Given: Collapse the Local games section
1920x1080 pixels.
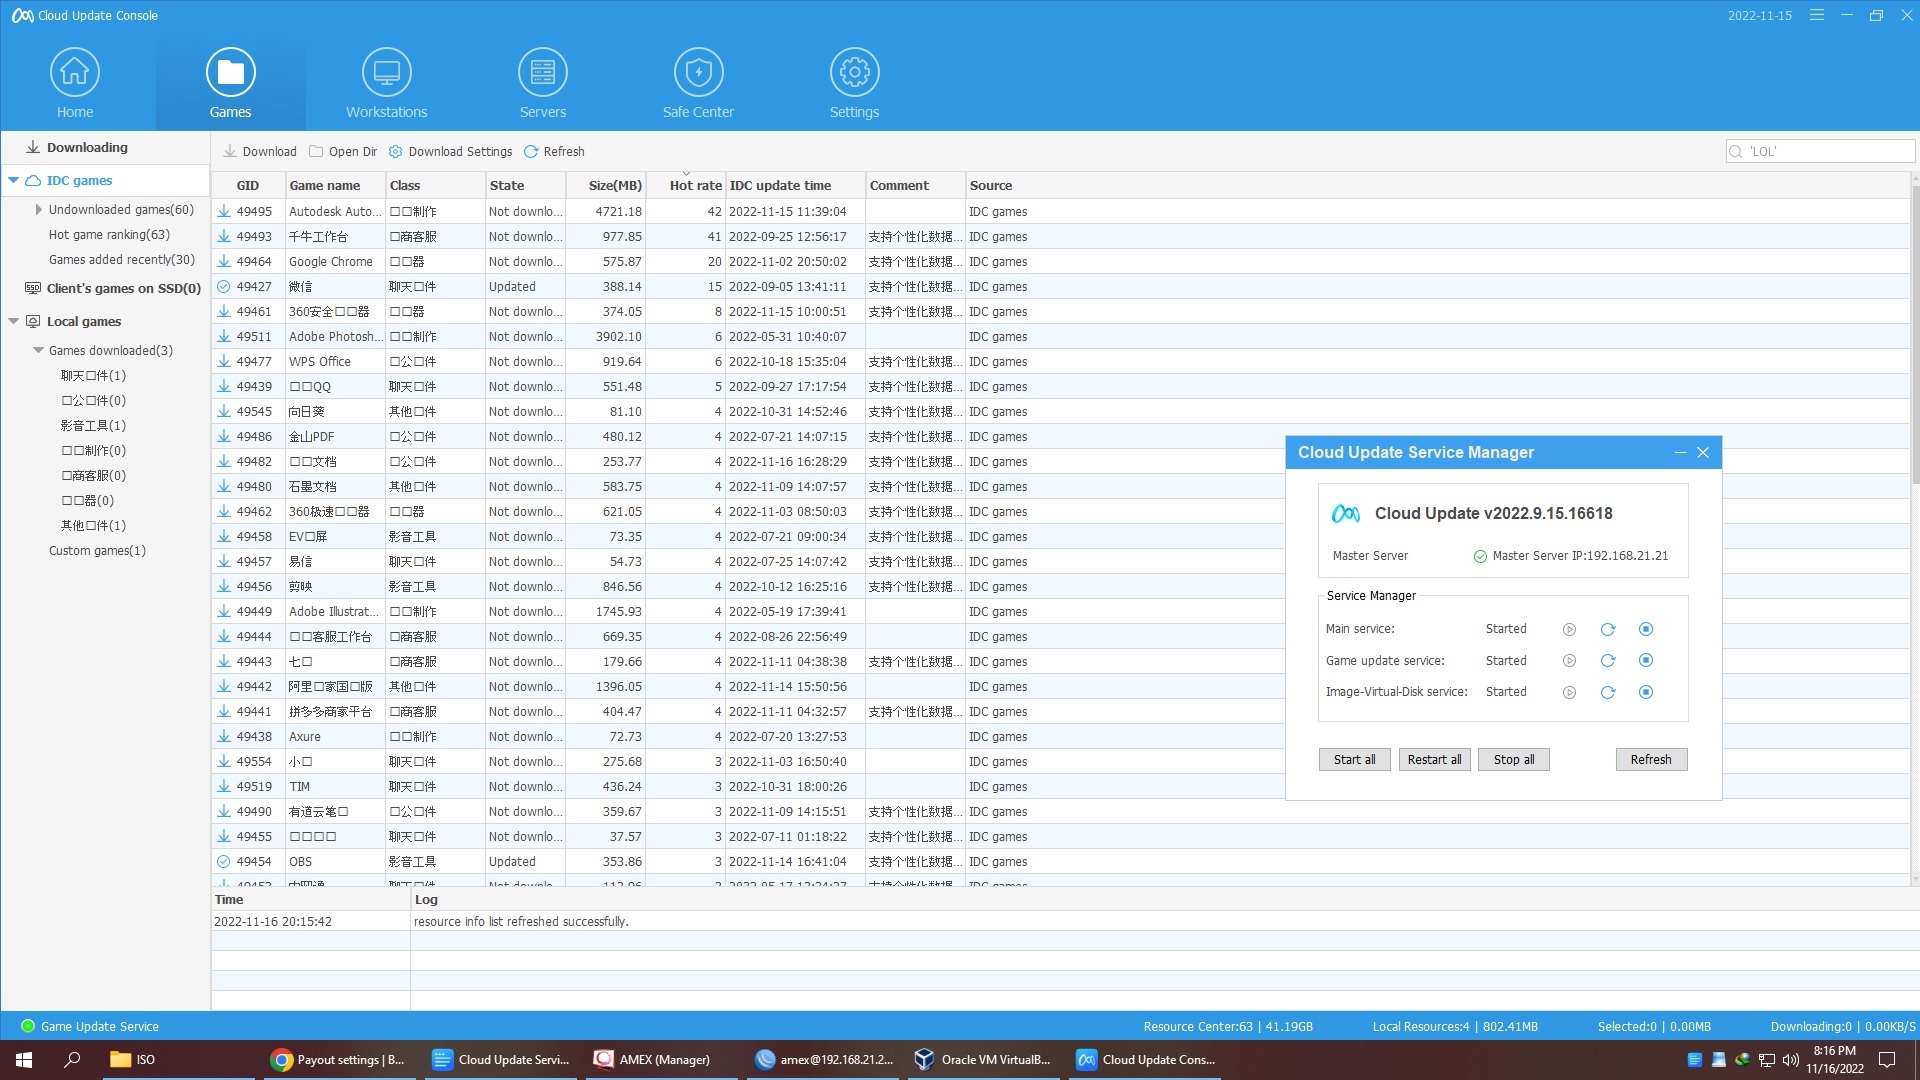Looking at the screenshot, I should tap(12, 321).
